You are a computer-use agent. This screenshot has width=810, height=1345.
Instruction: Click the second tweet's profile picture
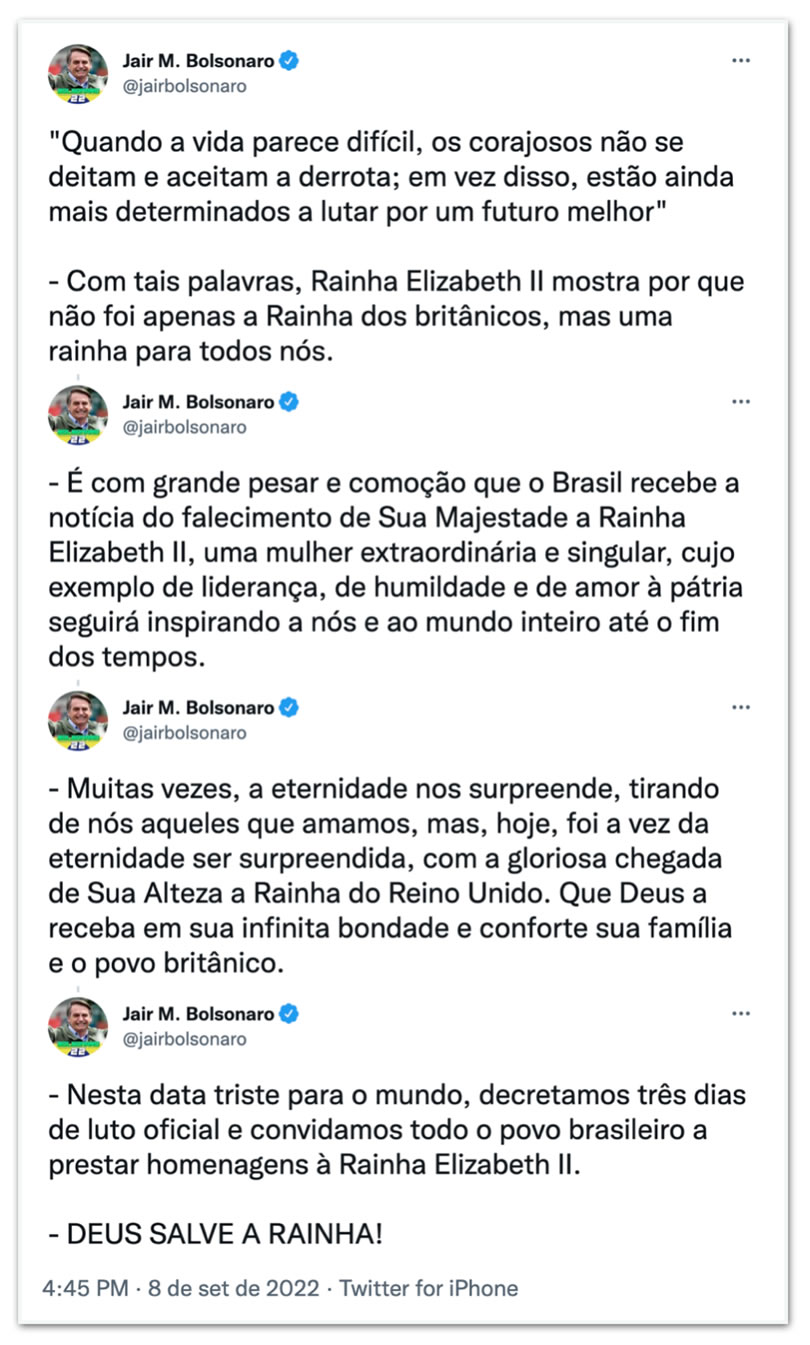click(x=77, y=414)
